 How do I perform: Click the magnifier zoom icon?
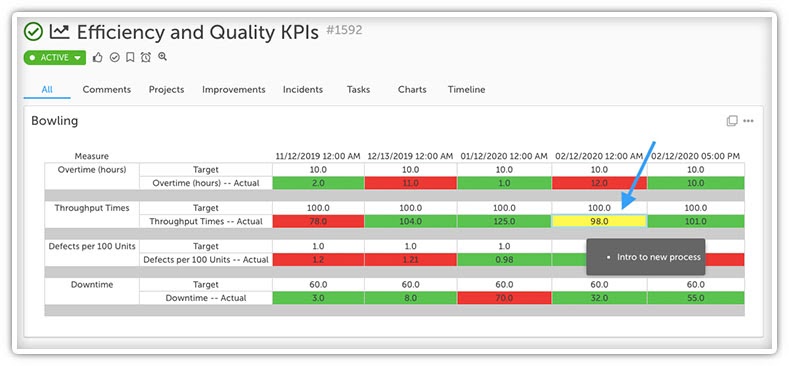point(163,57)
